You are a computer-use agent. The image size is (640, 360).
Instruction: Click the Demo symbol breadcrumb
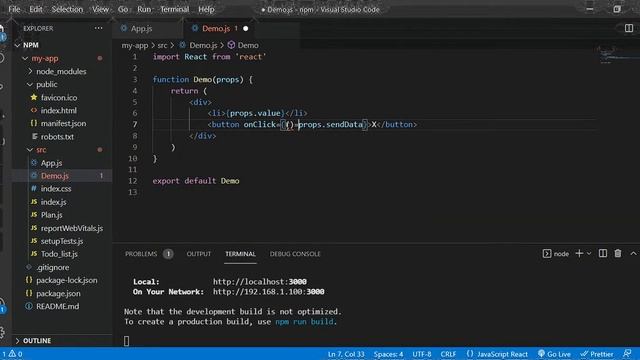tap(248, 45)
